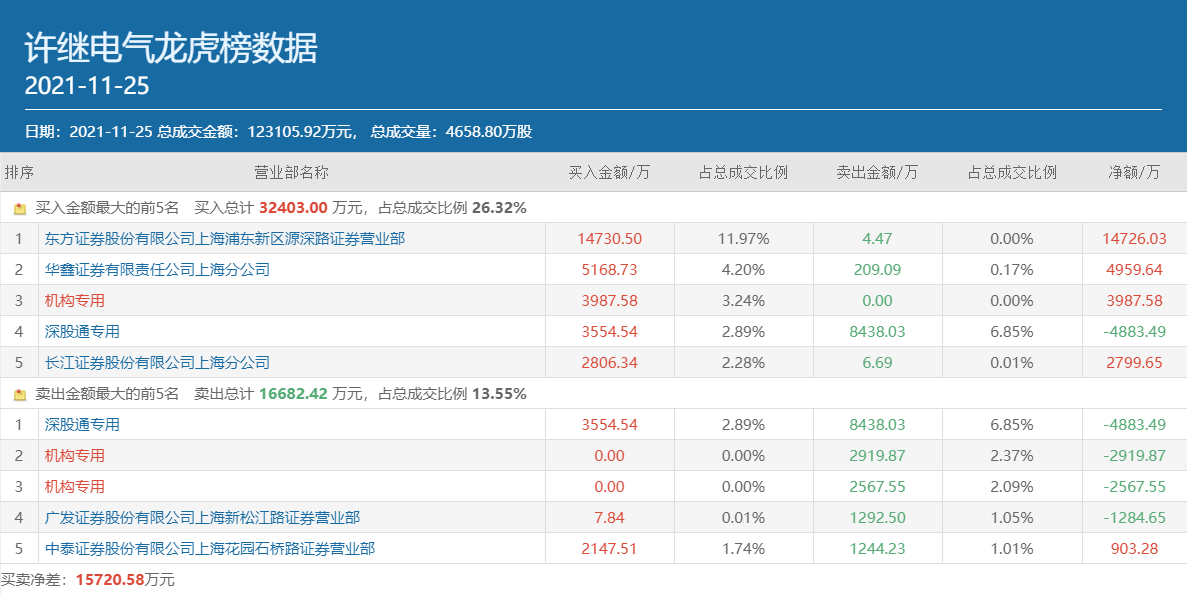The image size is (1187, 594).
Task: Click the net amount 4959.64
Action: (x=1134, y=269)
